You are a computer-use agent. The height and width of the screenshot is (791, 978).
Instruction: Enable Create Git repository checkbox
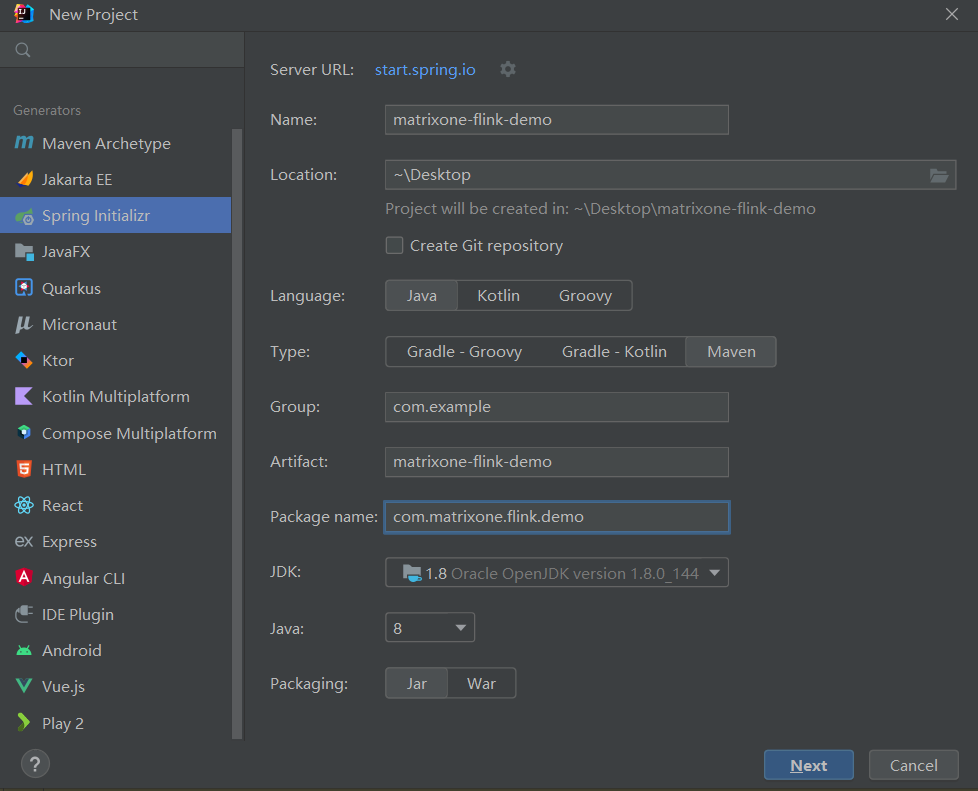[395, 246]
